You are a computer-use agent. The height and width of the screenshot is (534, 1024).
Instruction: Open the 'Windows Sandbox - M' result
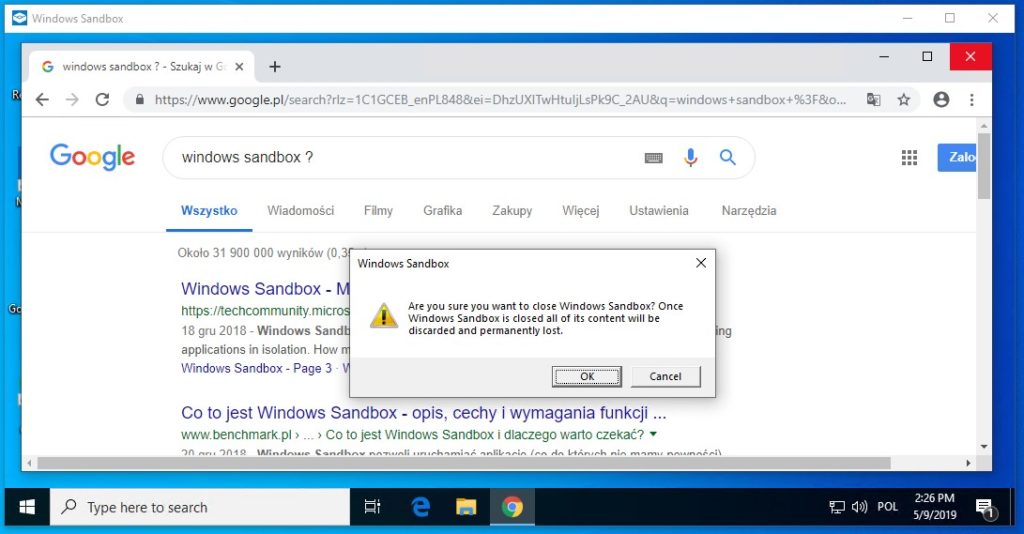[x=265, y=289]
